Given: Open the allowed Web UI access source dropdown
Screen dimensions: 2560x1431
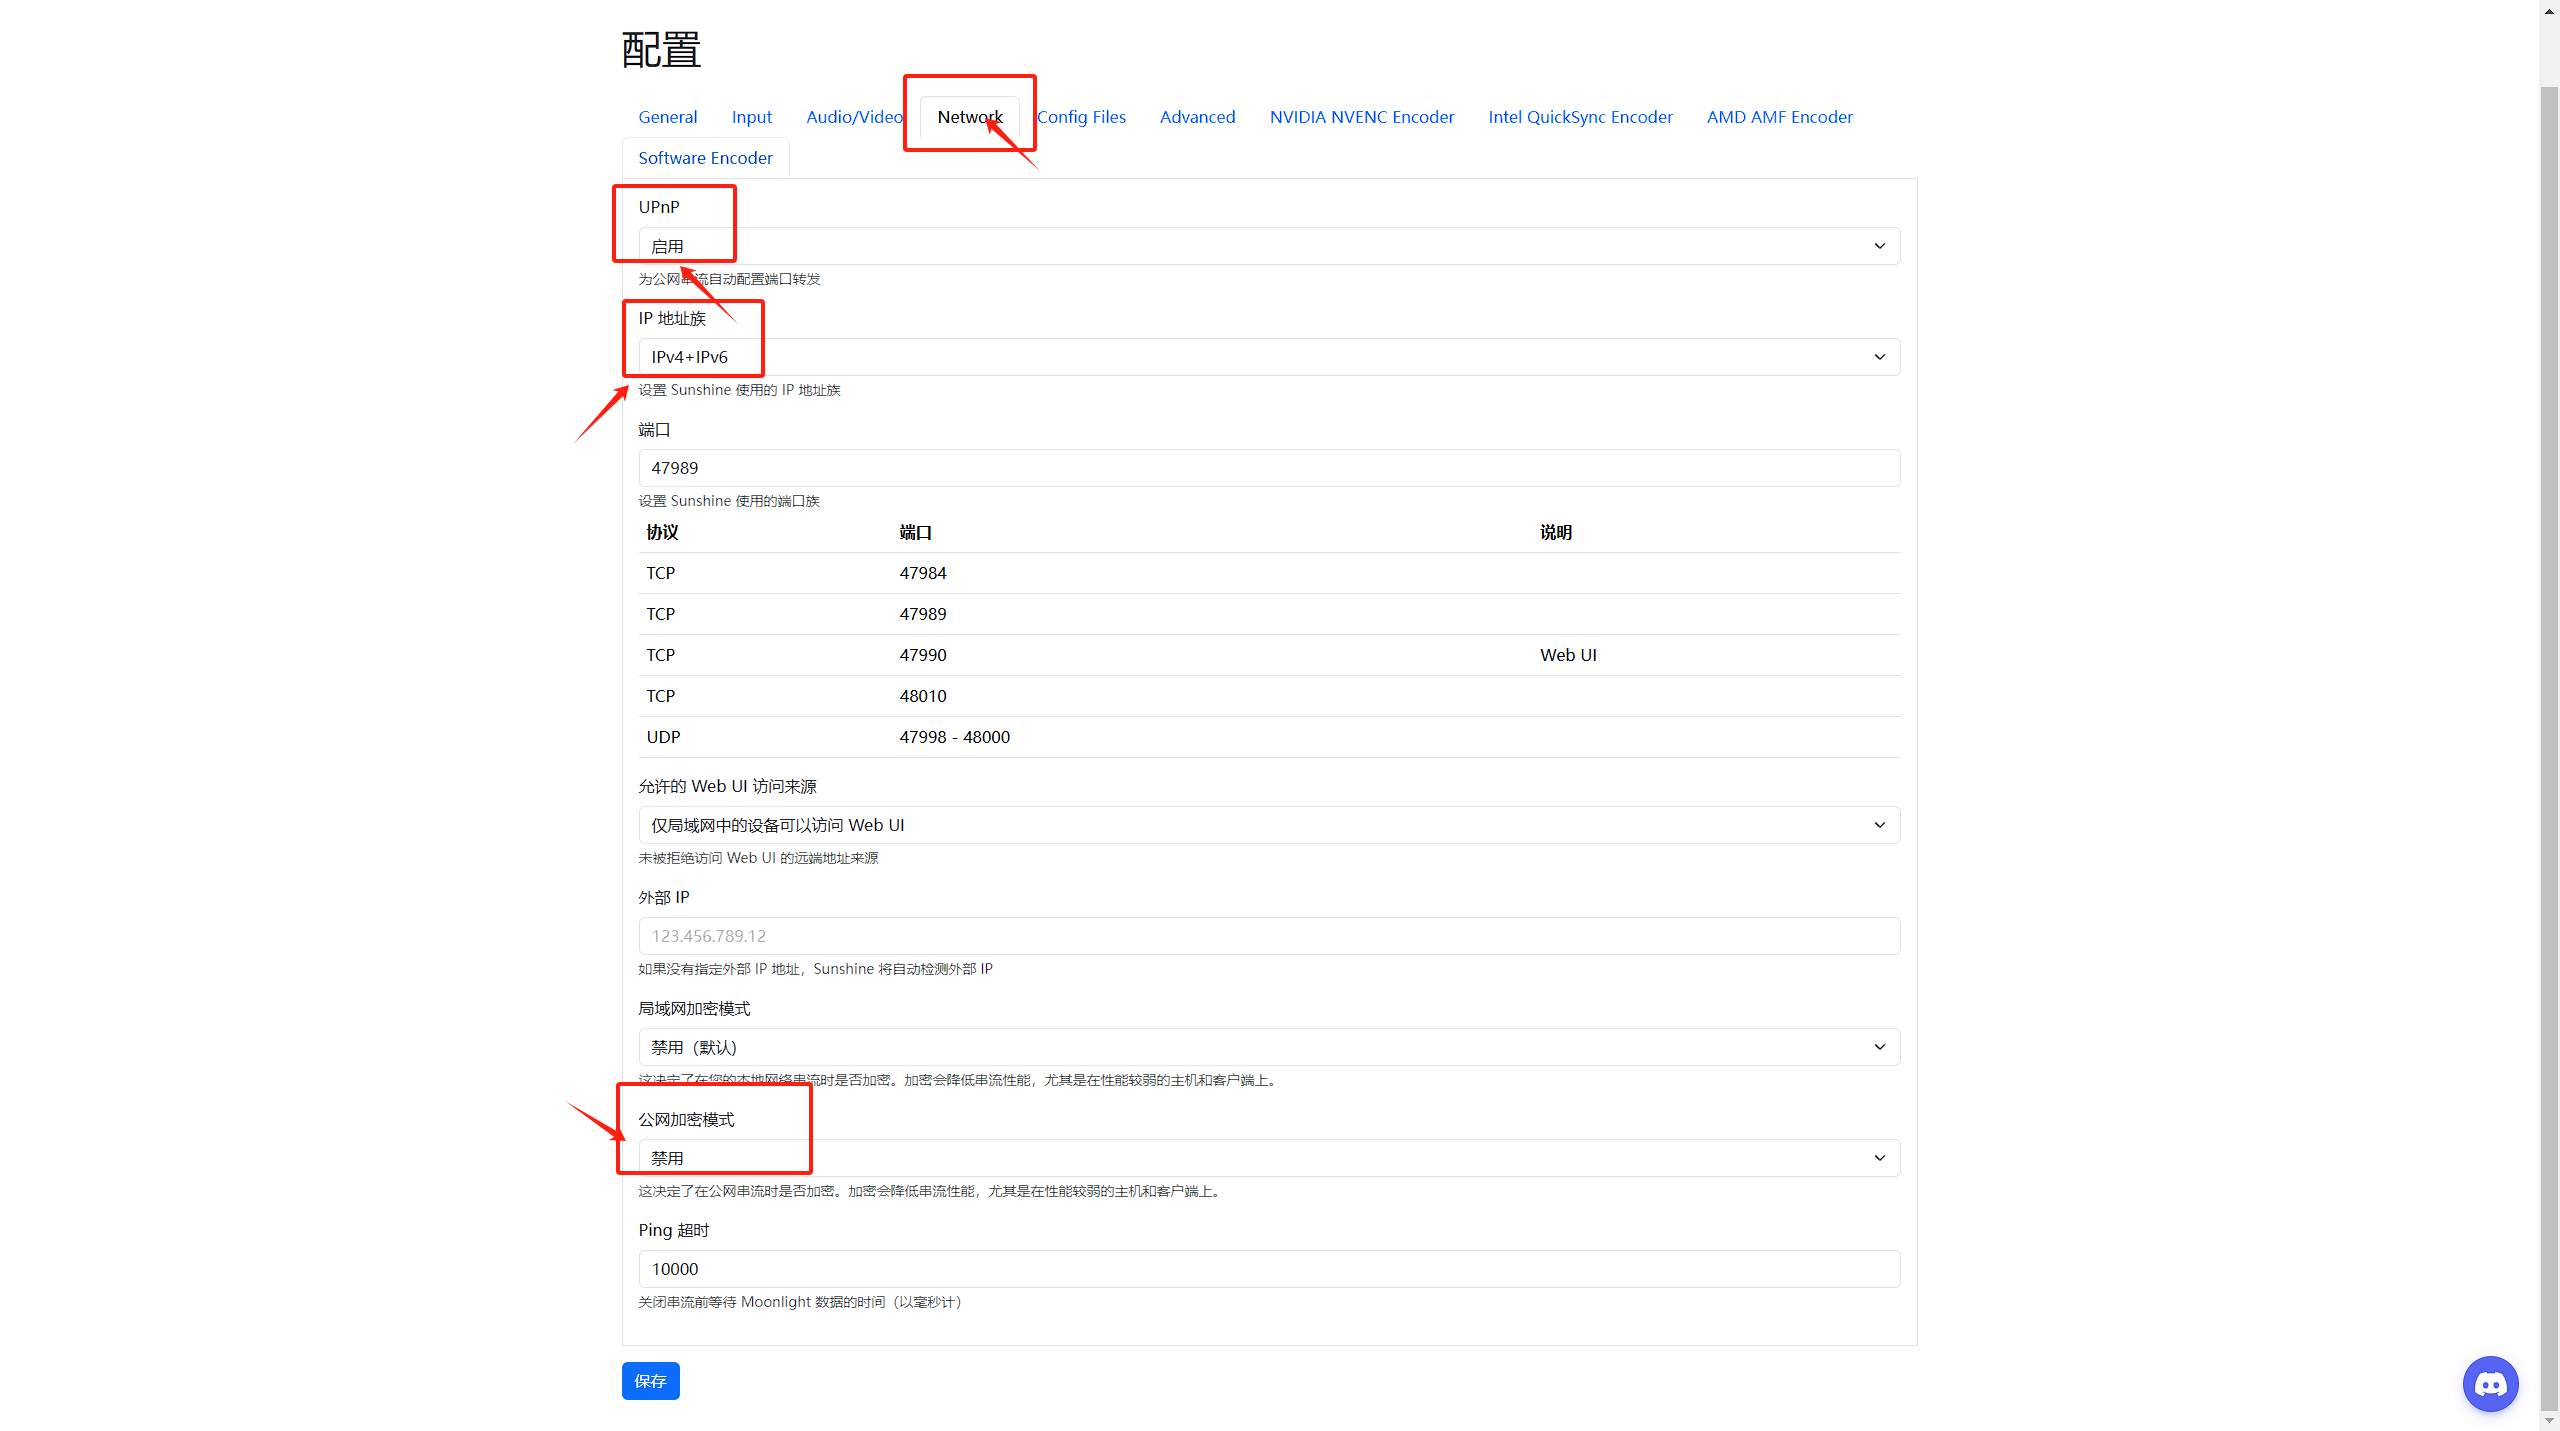Looking at the screenshot, I should pyautogui.click(x=1268, y=825).
